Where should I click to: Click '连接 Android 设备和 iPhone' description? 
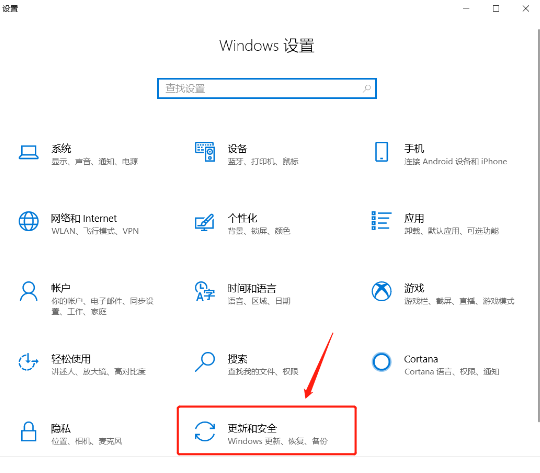(x=456, y=161)
